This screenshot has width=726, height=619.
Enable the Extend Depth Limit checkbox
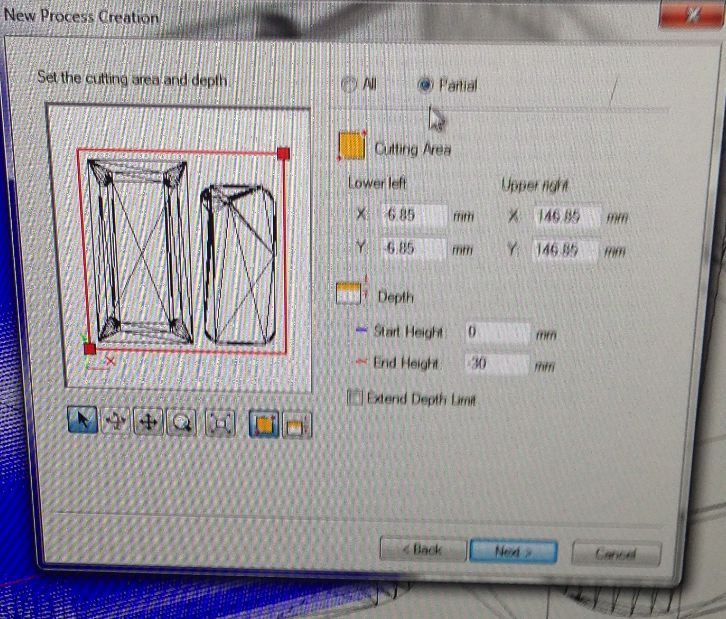(355, 397)
